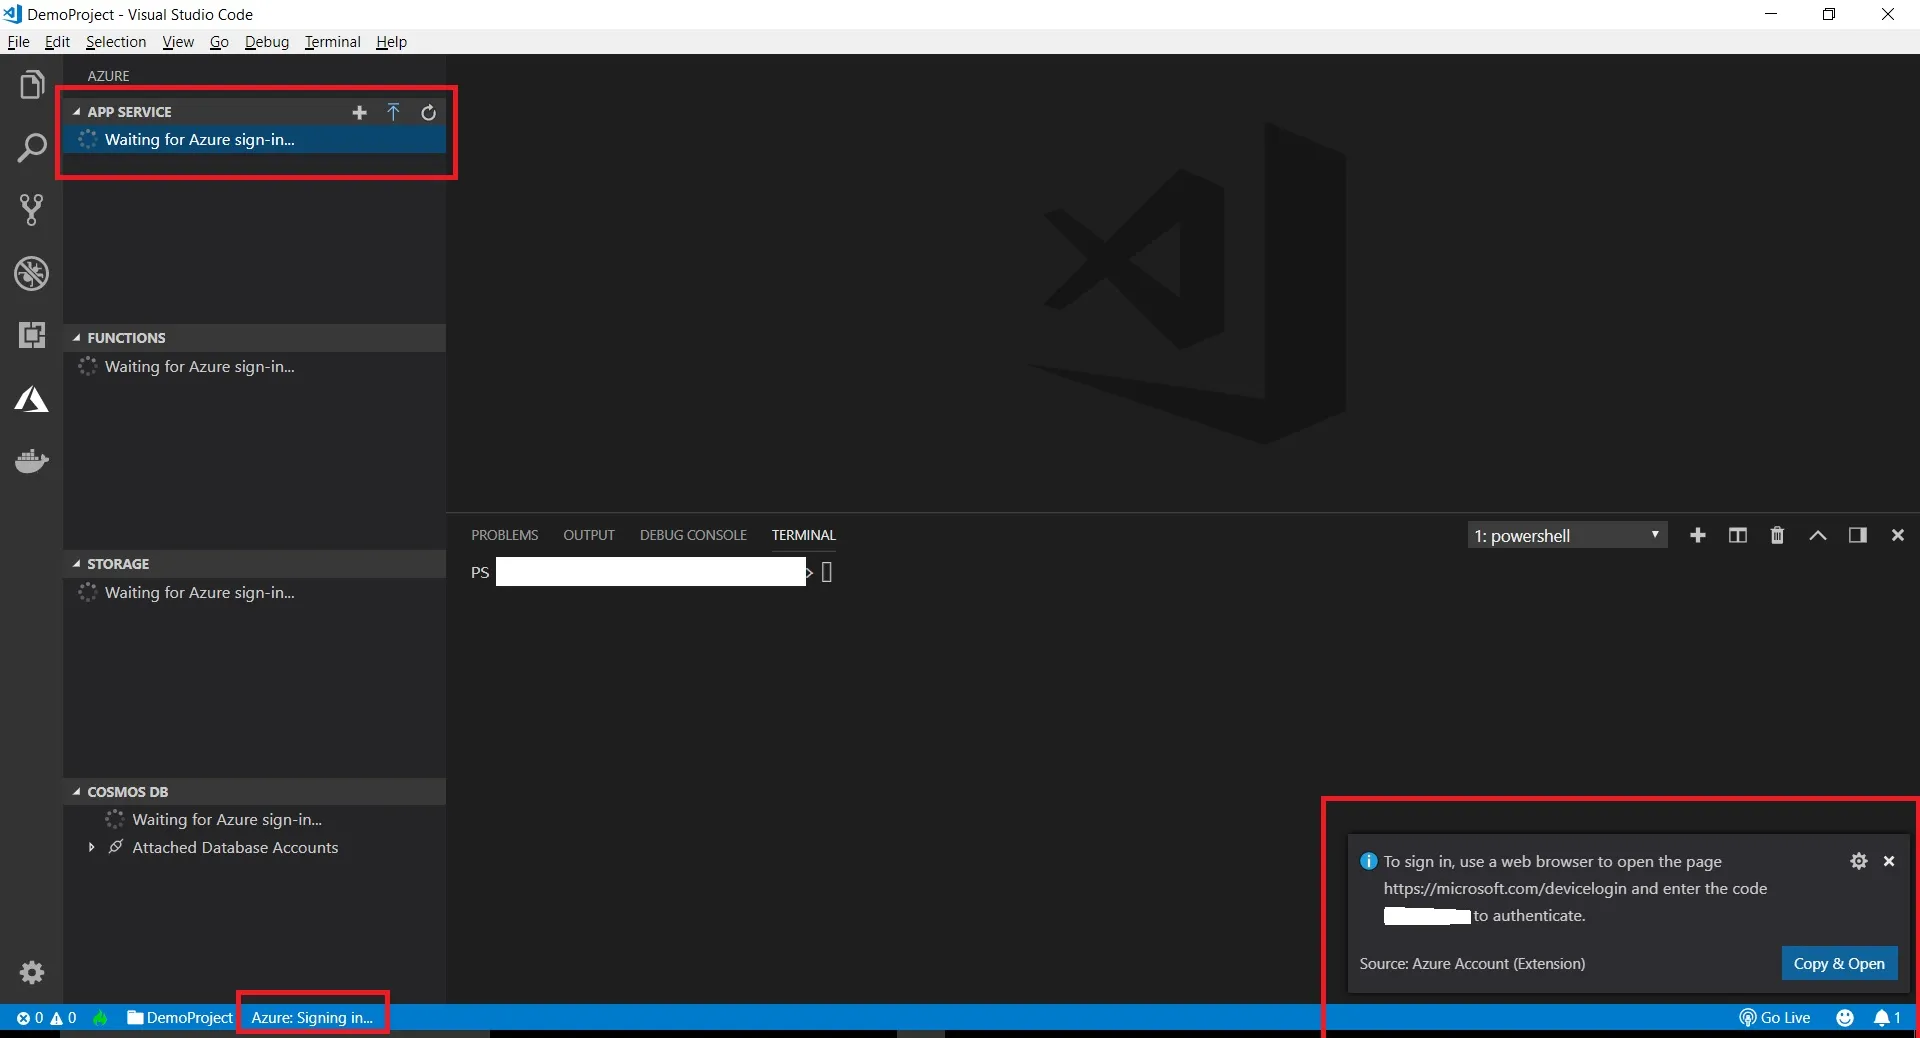Open the View menu

[x=178, y=42]
